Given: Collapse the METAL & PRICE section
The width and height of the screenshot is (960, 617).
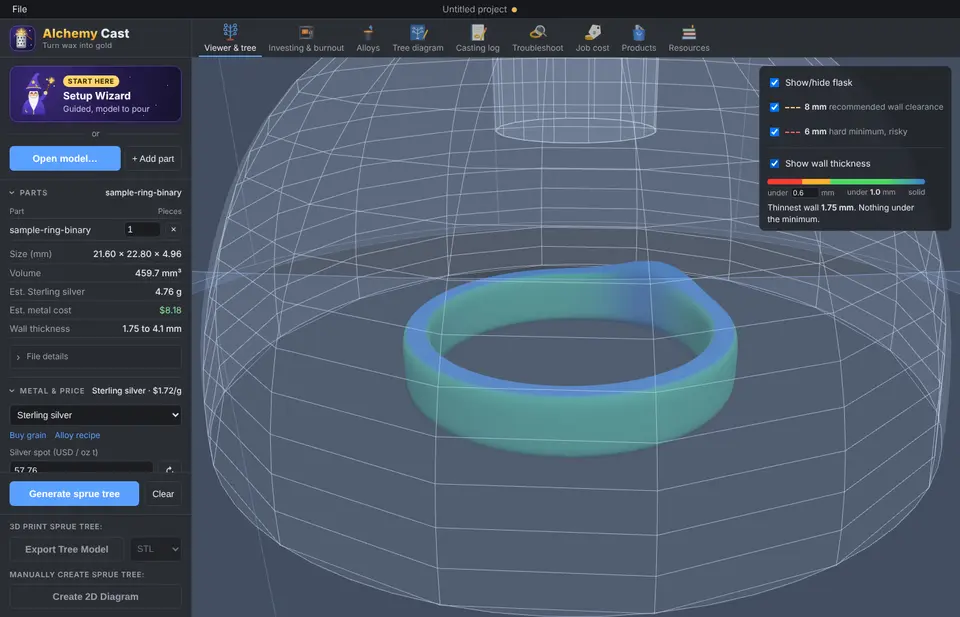Looking at the screenshot, I should point(47,391).
